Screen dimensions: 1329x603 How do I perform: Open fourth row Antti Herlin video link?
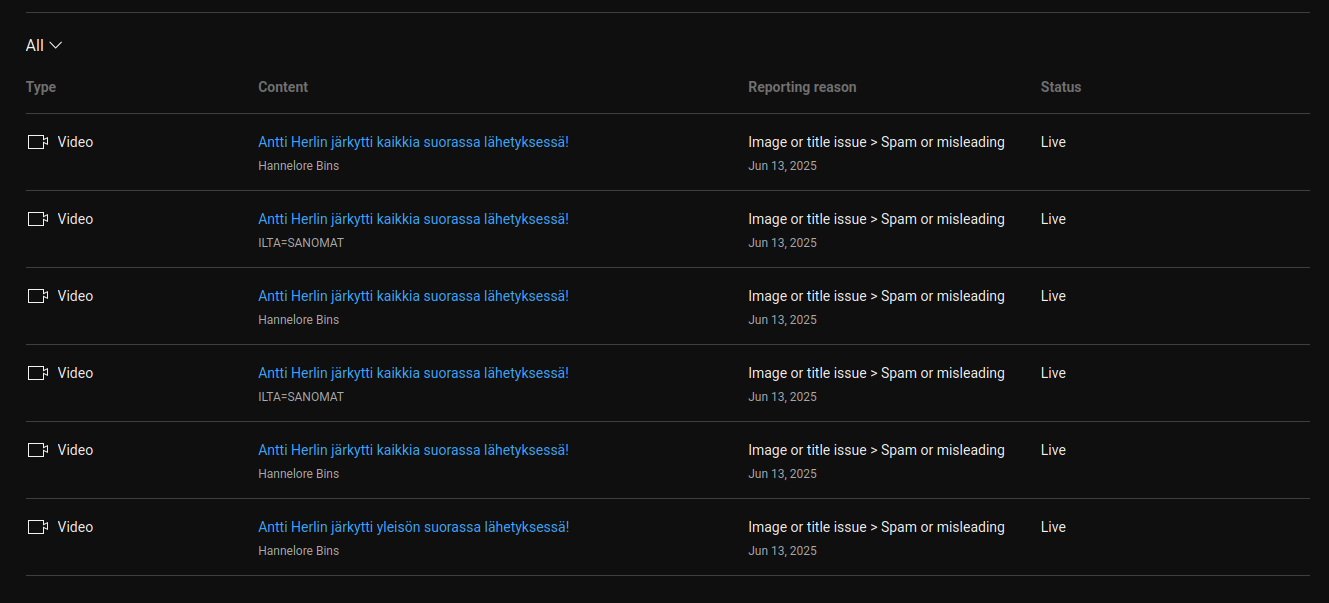pyautogui.click(x=413, y=373)
